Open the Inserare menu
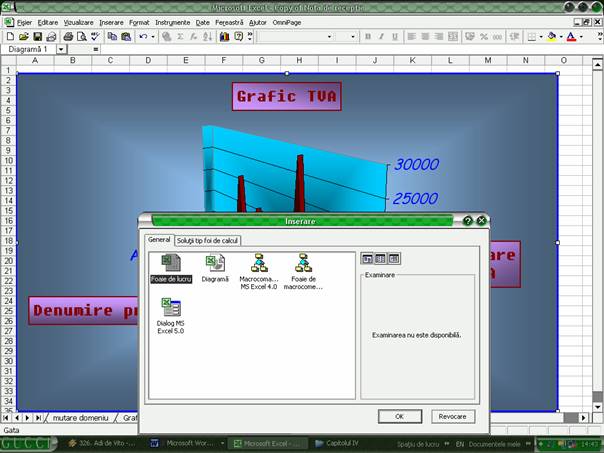The height and width of the screenshot is (453, 604). (x=111, y=23)
